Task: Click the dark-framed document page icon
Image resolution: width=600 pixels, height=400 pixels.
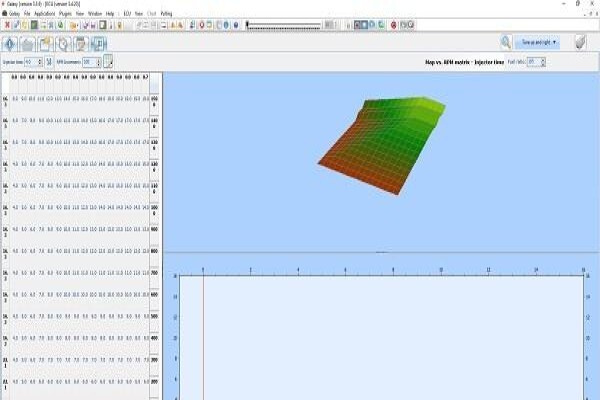Action: [x=102, y=25]
